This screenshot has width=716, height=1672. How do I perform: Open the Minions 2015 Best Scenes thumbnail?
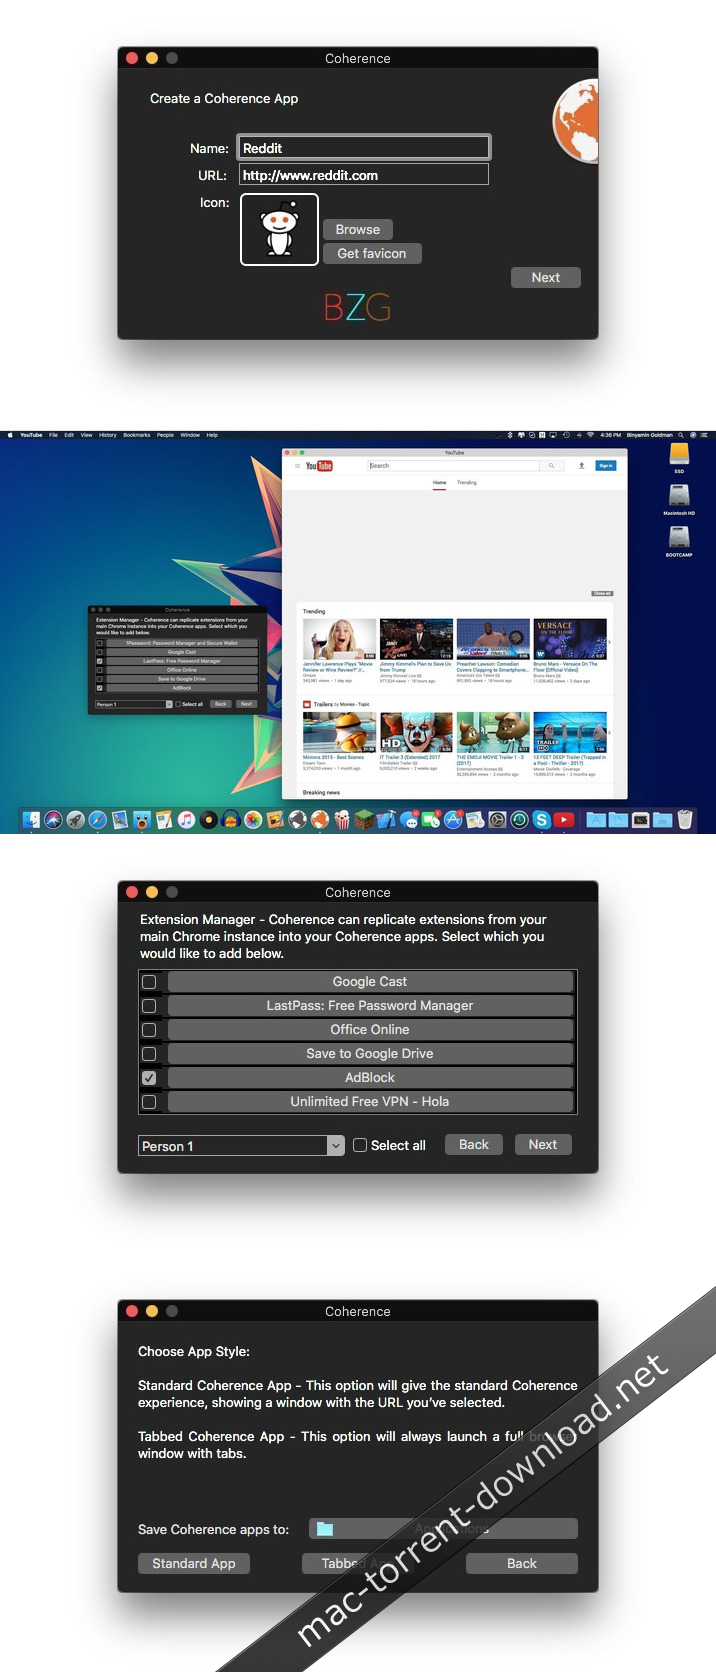(339, 732)
